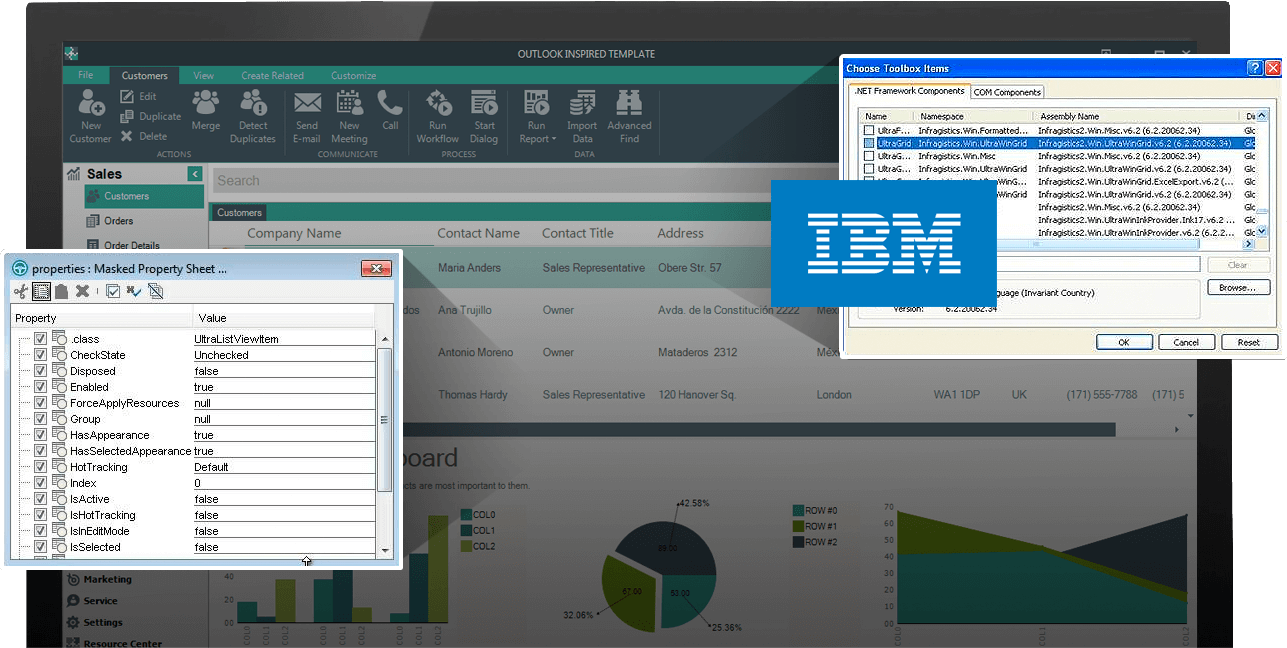Click the Call phone icon

[390, 102]
